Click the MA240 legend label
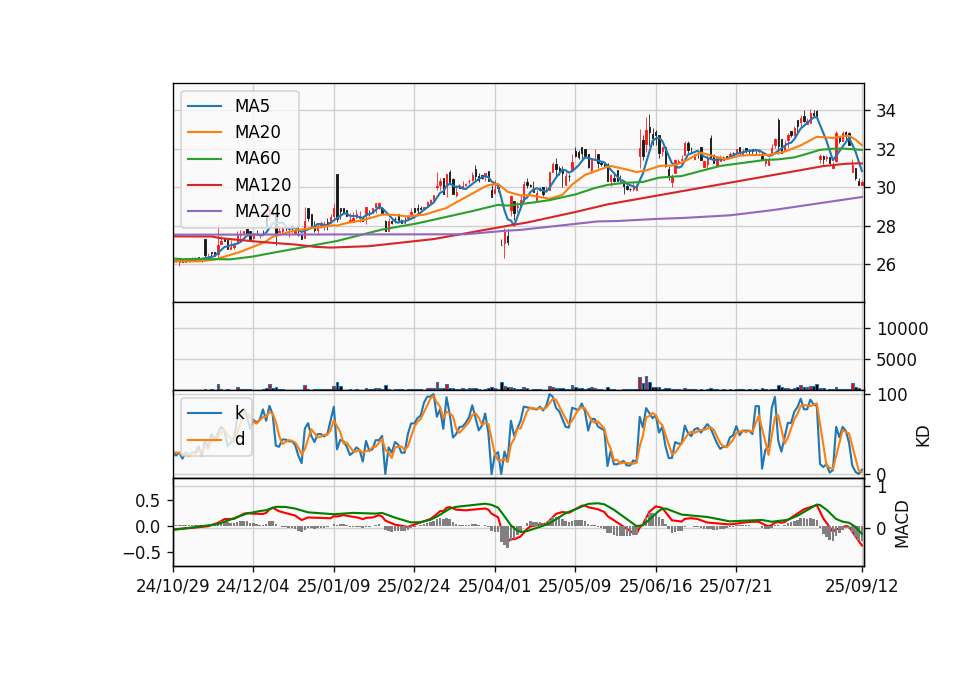960x690 pixels. pyautogui.click(x=263, y=211)
